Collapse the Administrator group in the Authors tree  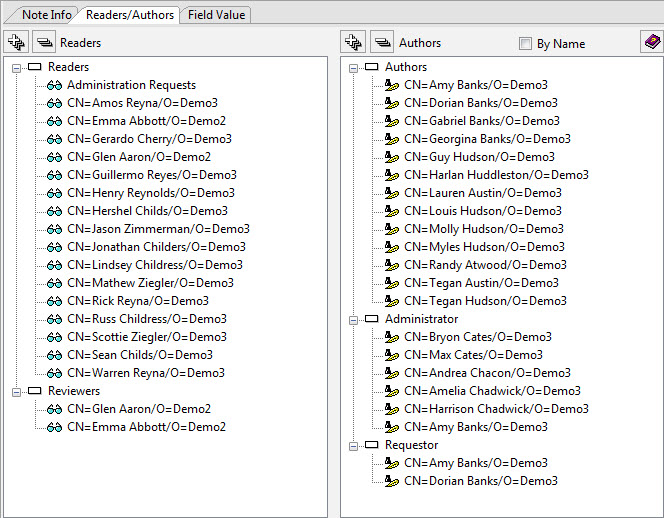354,319
